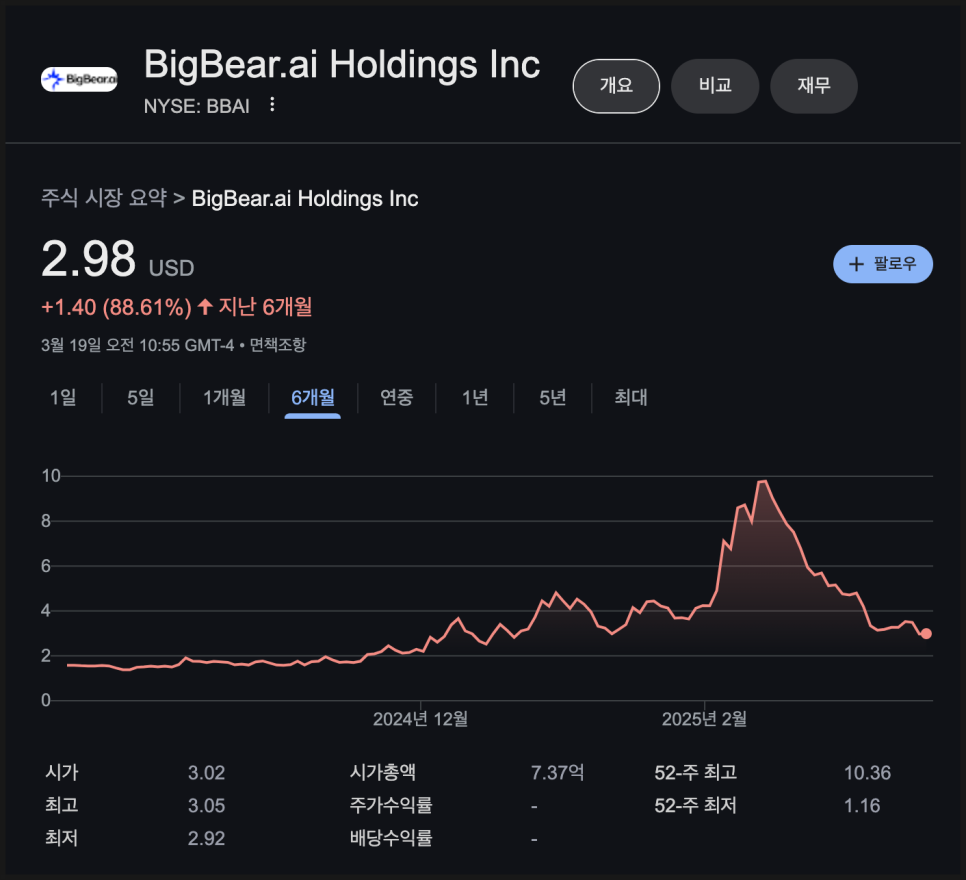966x880 pixels.
Task: Click the NYSE: BBAI ticker text
Action: [x=197, y=107]
